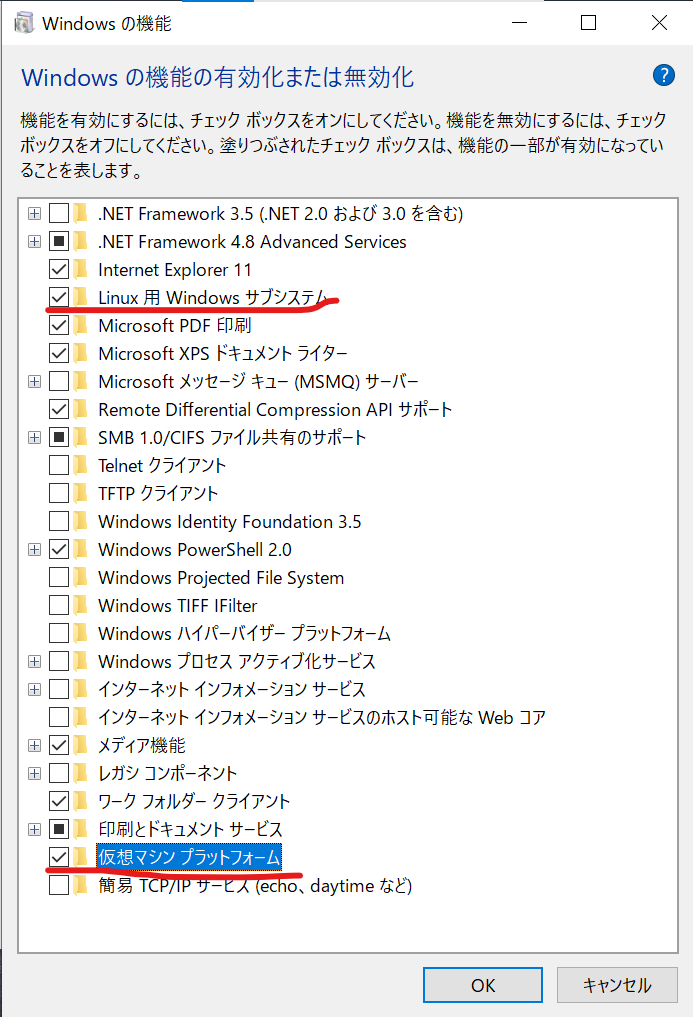Enable Windows ハイパーバイザー プラットフォーム checkbox
This screenshot has width=693, height=1017.
point(59,633)
